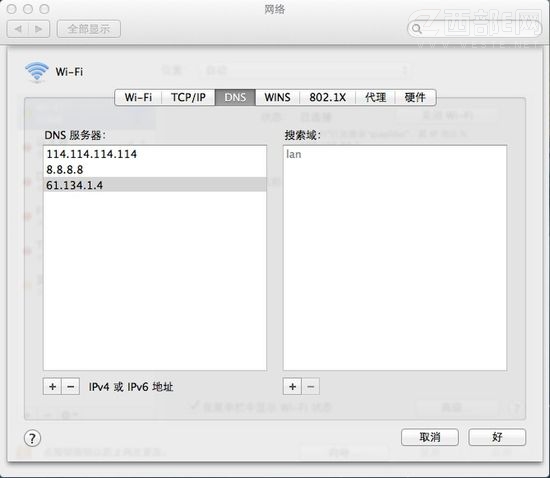
Task: Switch to the WINS tab
Action: point(277,97)
